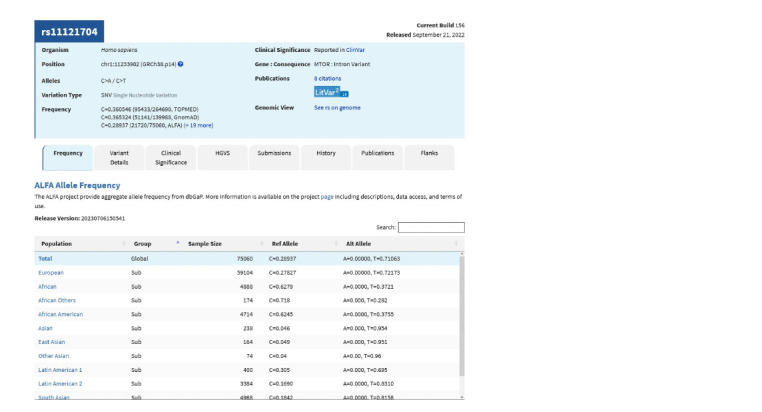Select the Frequency tab
Screen dimensions: 762x412
68,157
